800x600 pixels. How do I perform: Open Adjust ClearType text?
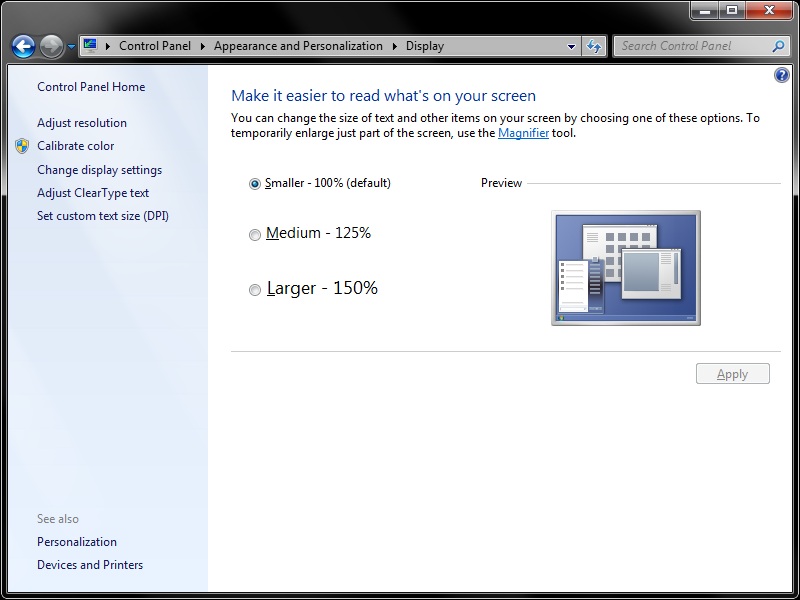pos(93,193)
